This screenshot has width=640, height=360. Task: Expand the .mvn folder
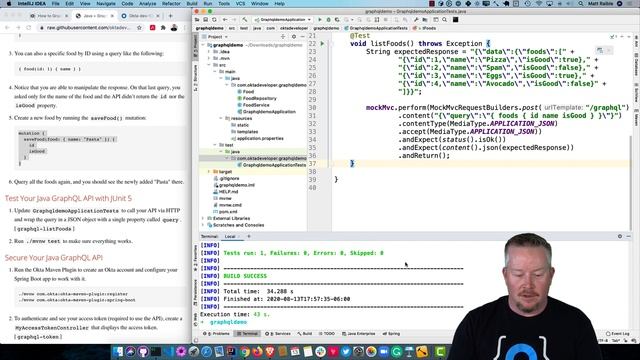pos(209,58)
